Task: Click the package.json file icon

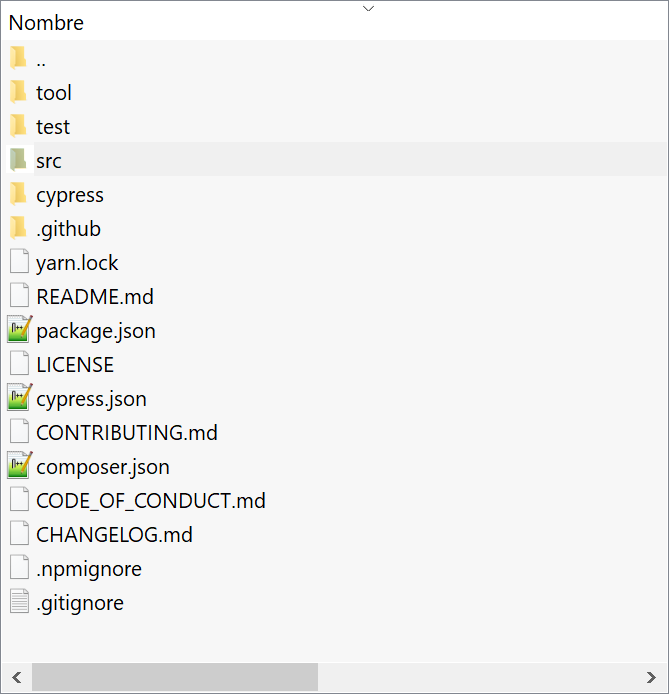Action: coord(19,330)
